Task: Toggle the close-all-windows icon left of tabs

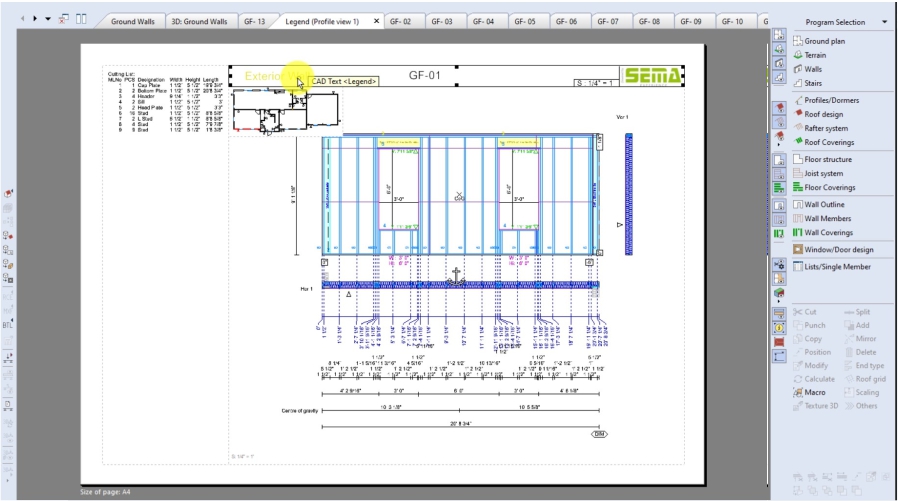Action: [x=64, y=20]
